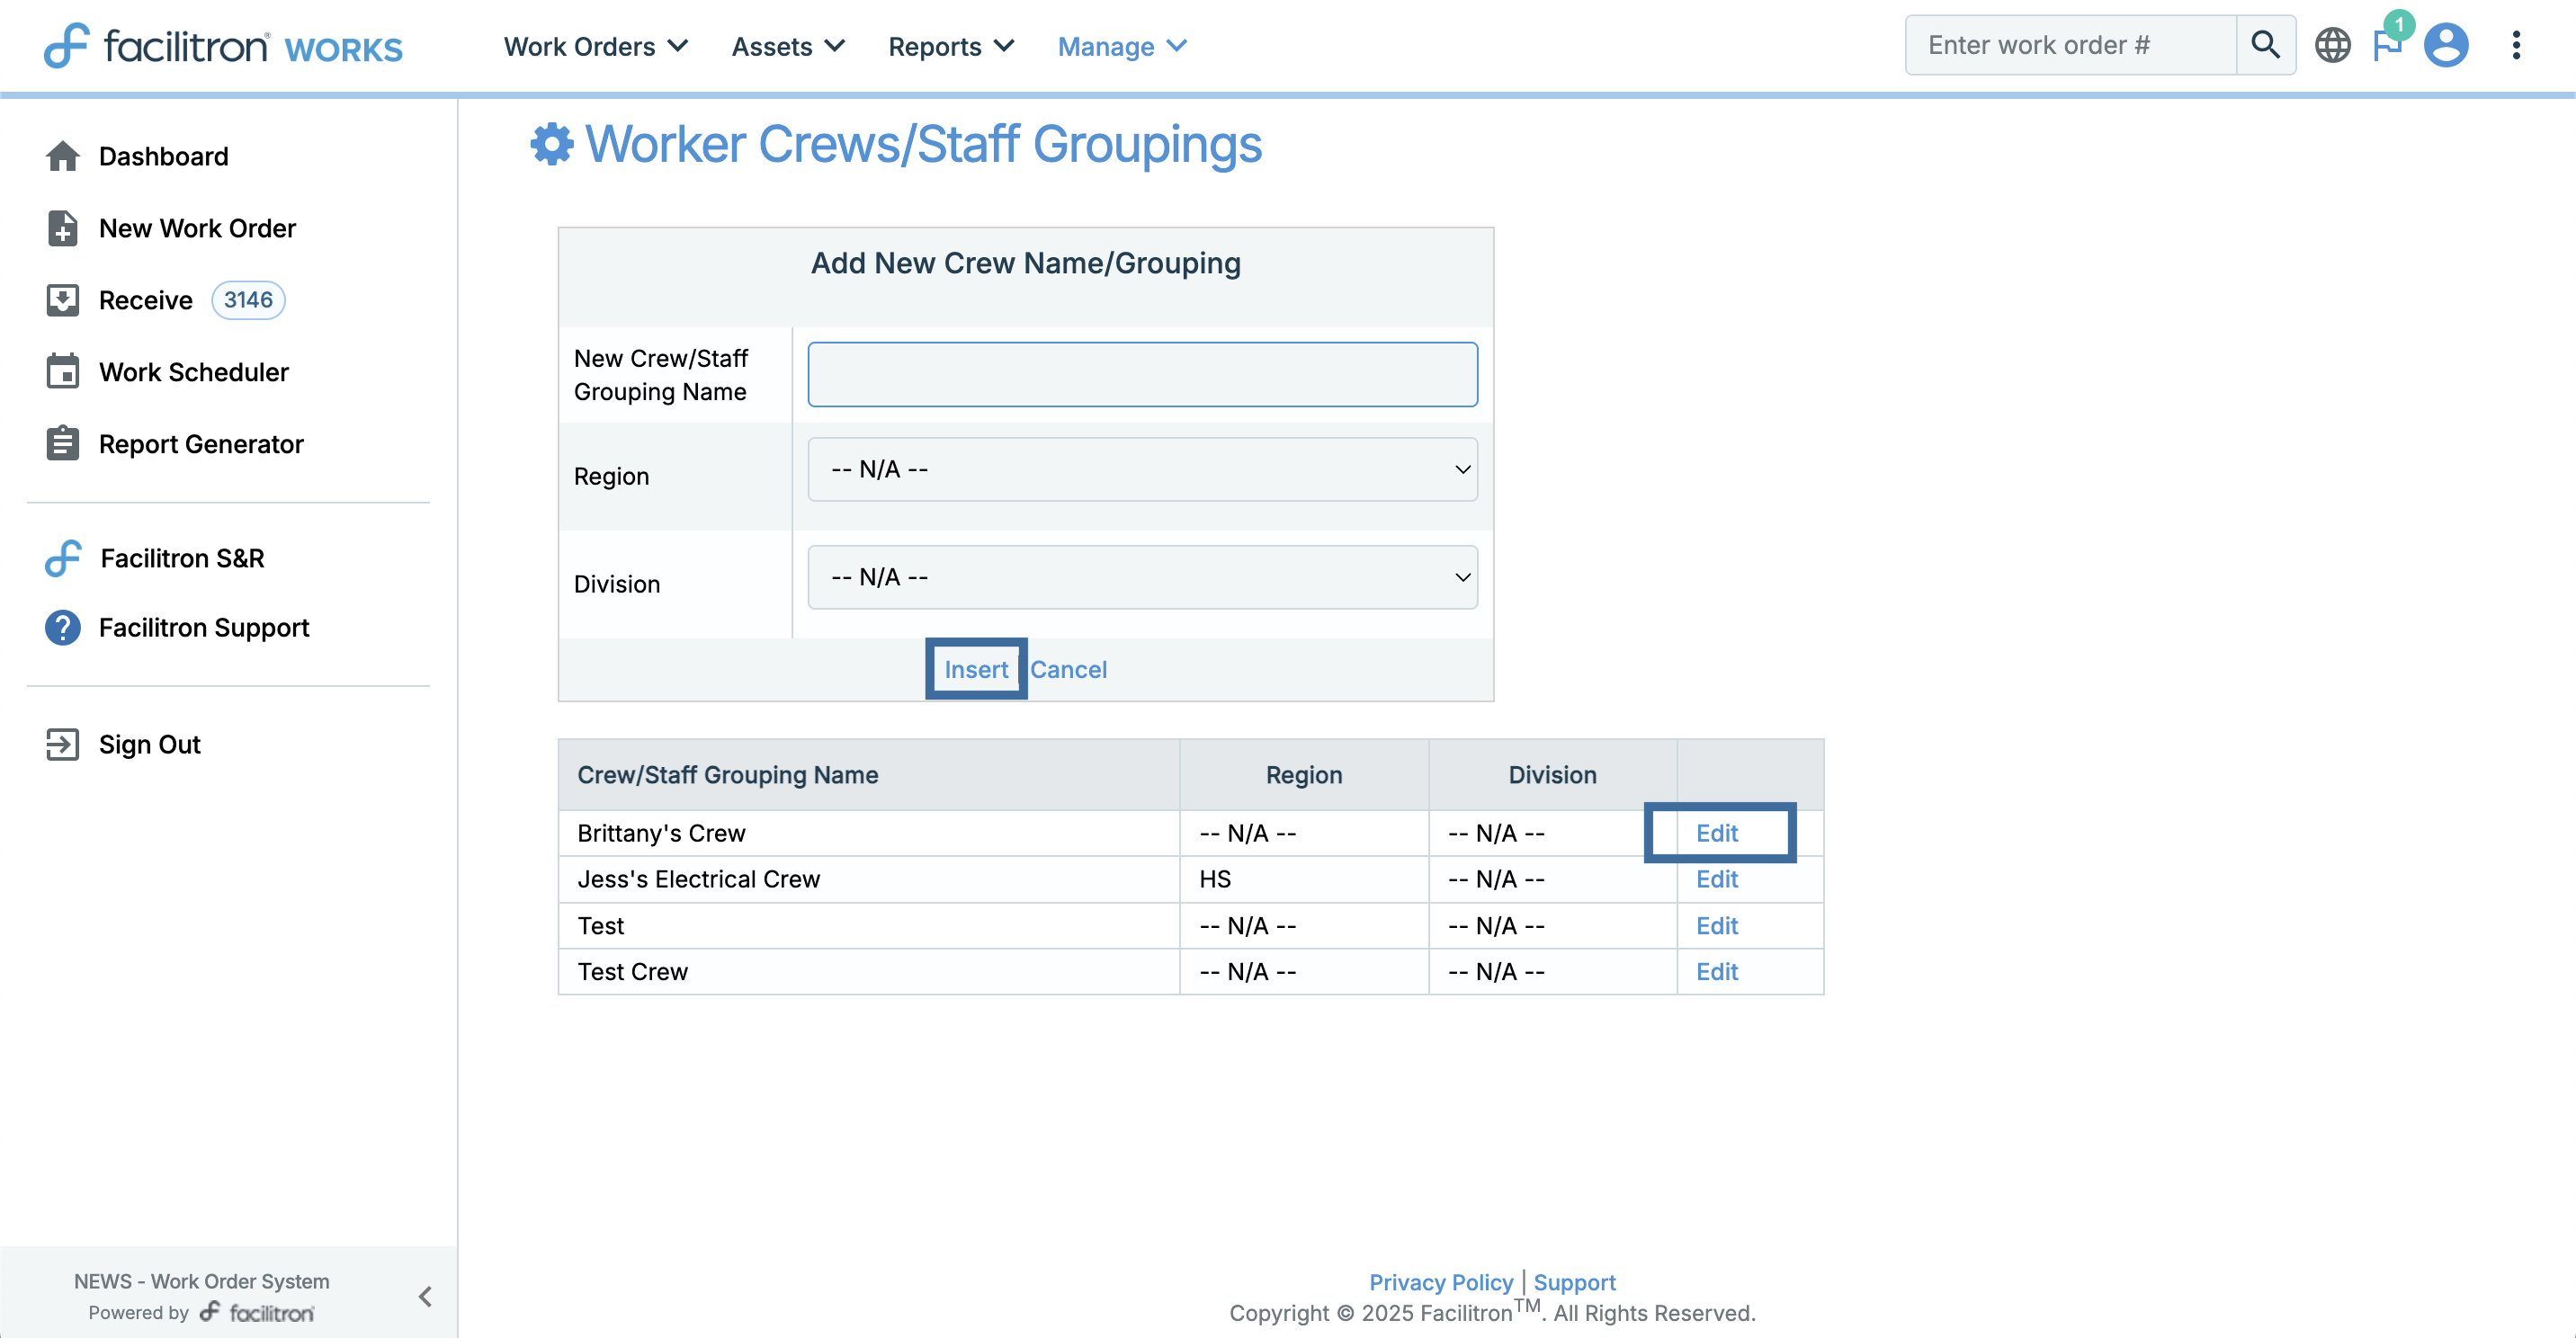
Task: Click the Insert link
Action: (976, 669)
